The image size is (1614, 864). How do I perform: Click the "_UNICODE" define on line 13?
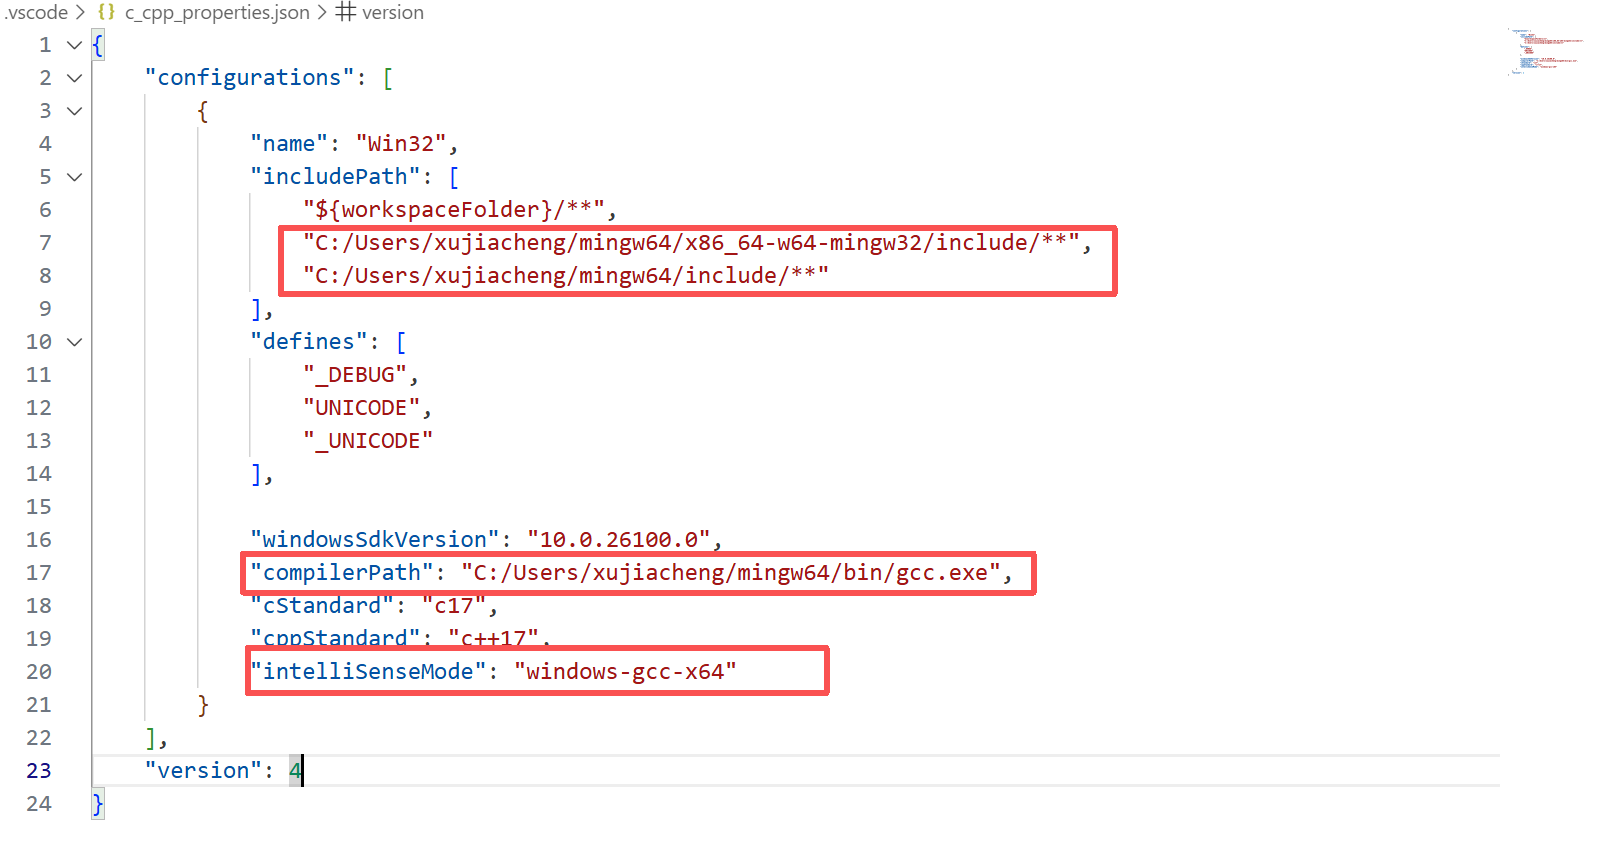368,441
